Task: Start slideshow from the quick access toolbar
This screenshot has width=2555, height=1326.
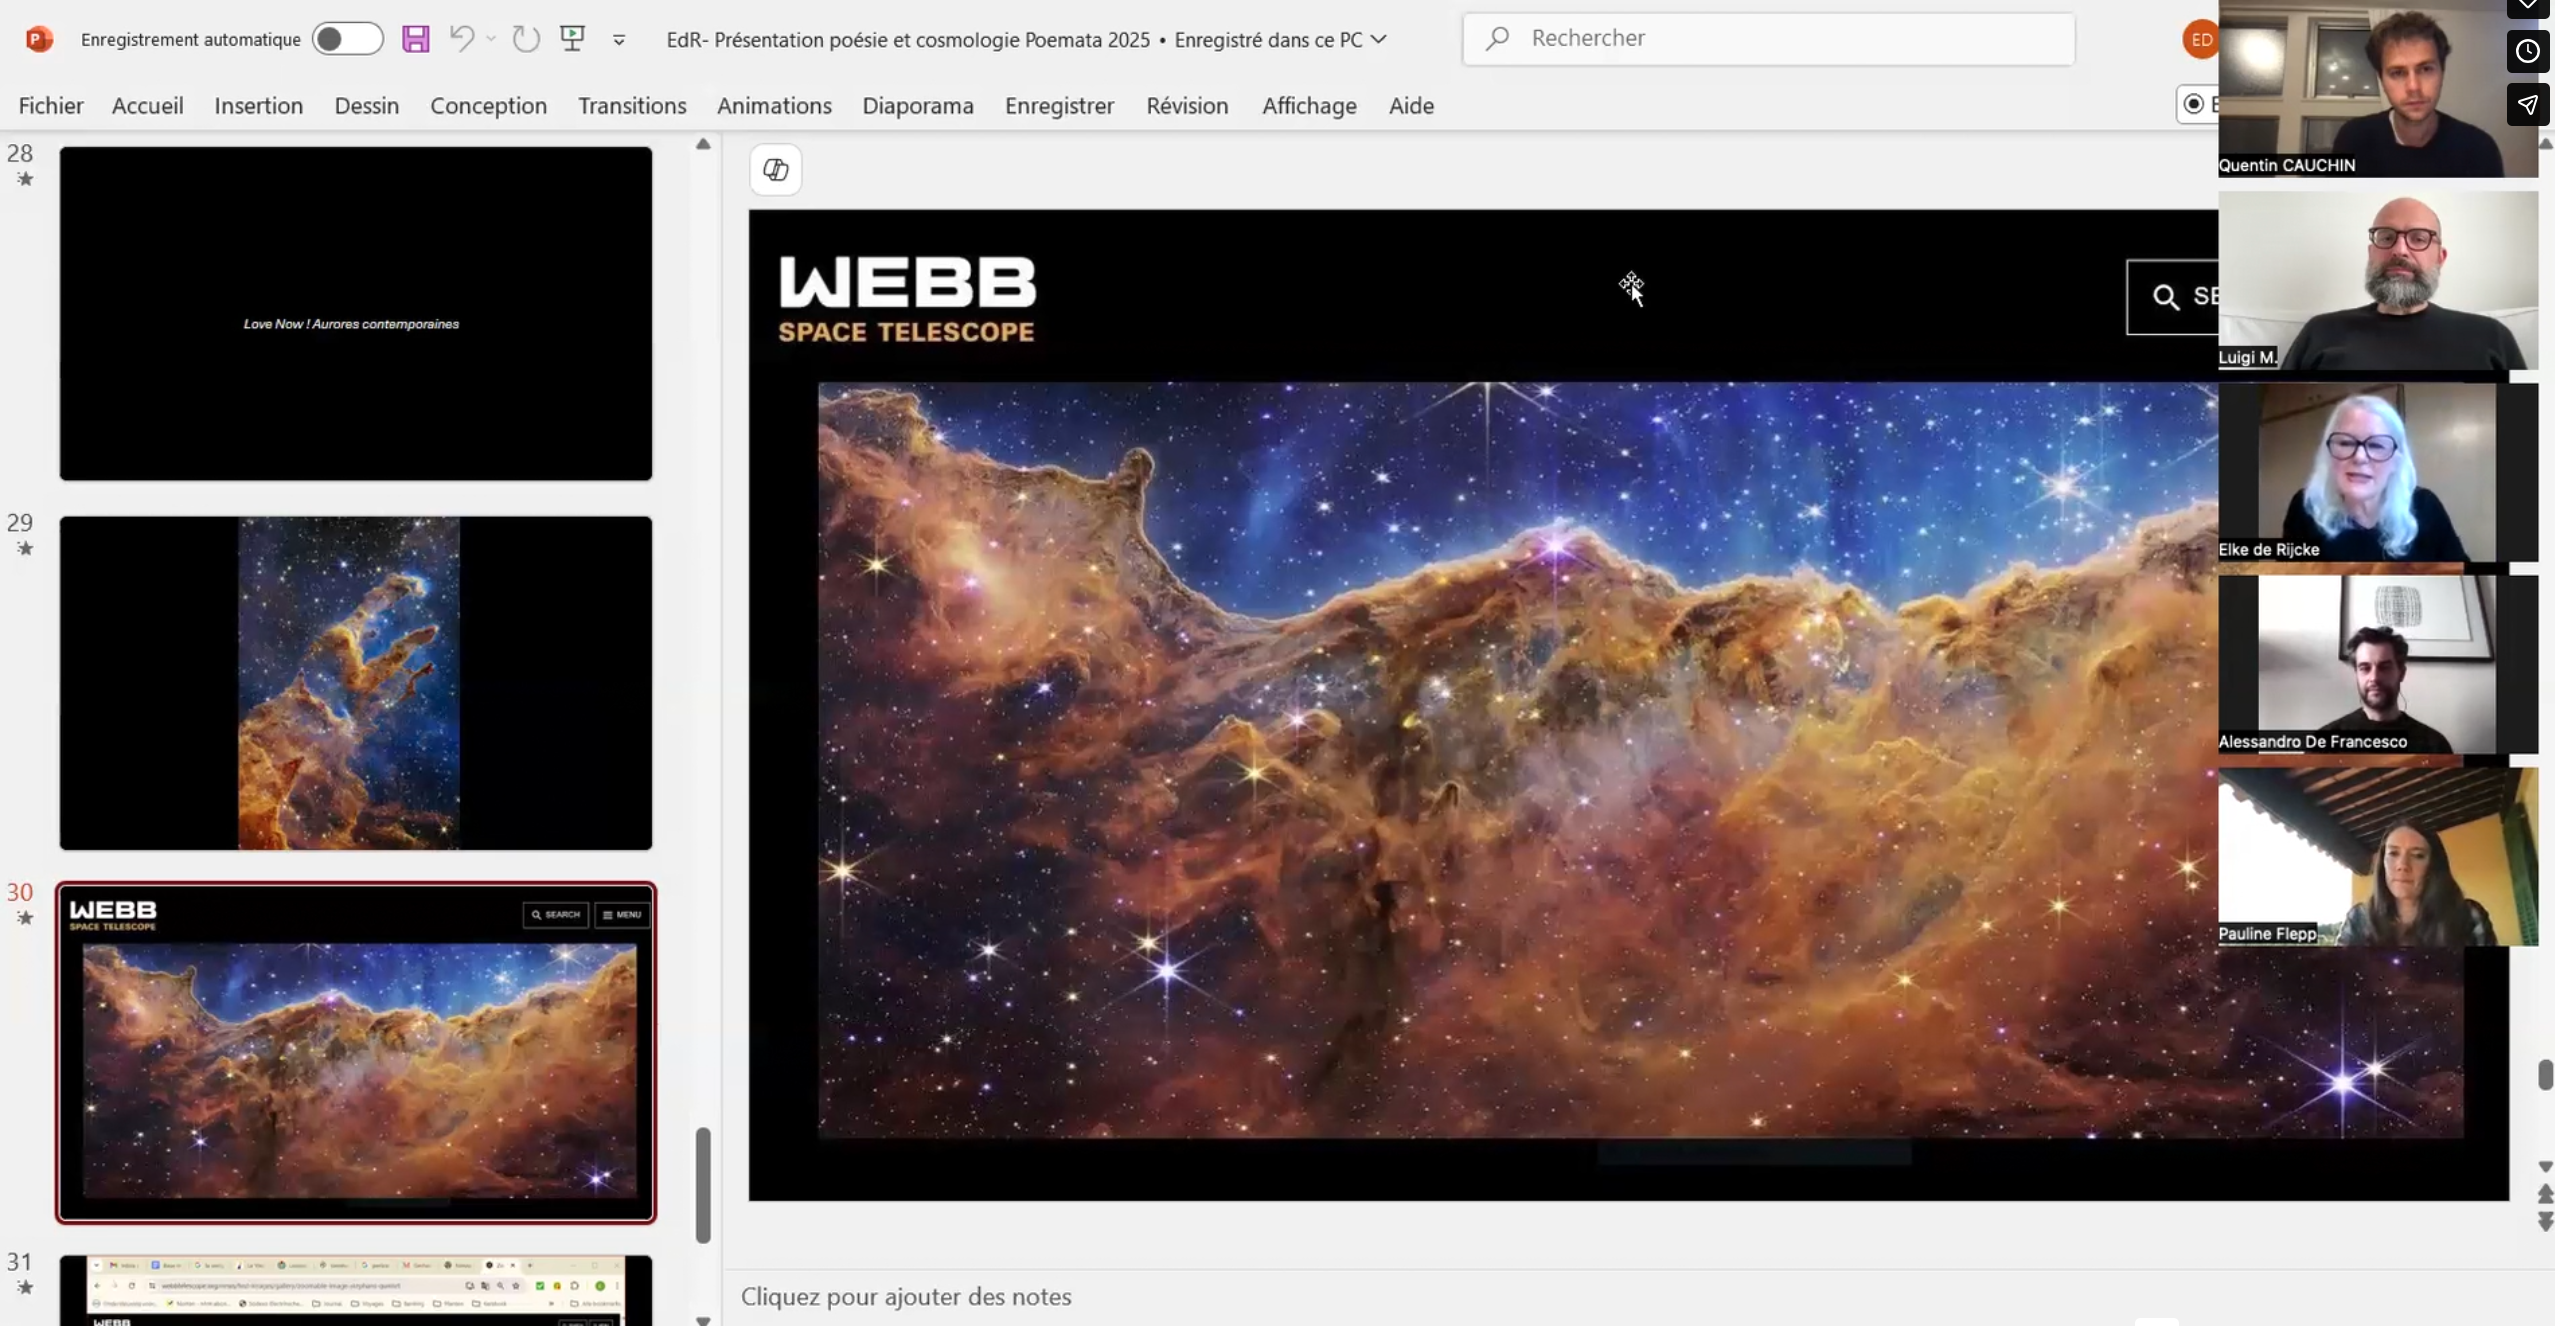Action: point(572,38)
